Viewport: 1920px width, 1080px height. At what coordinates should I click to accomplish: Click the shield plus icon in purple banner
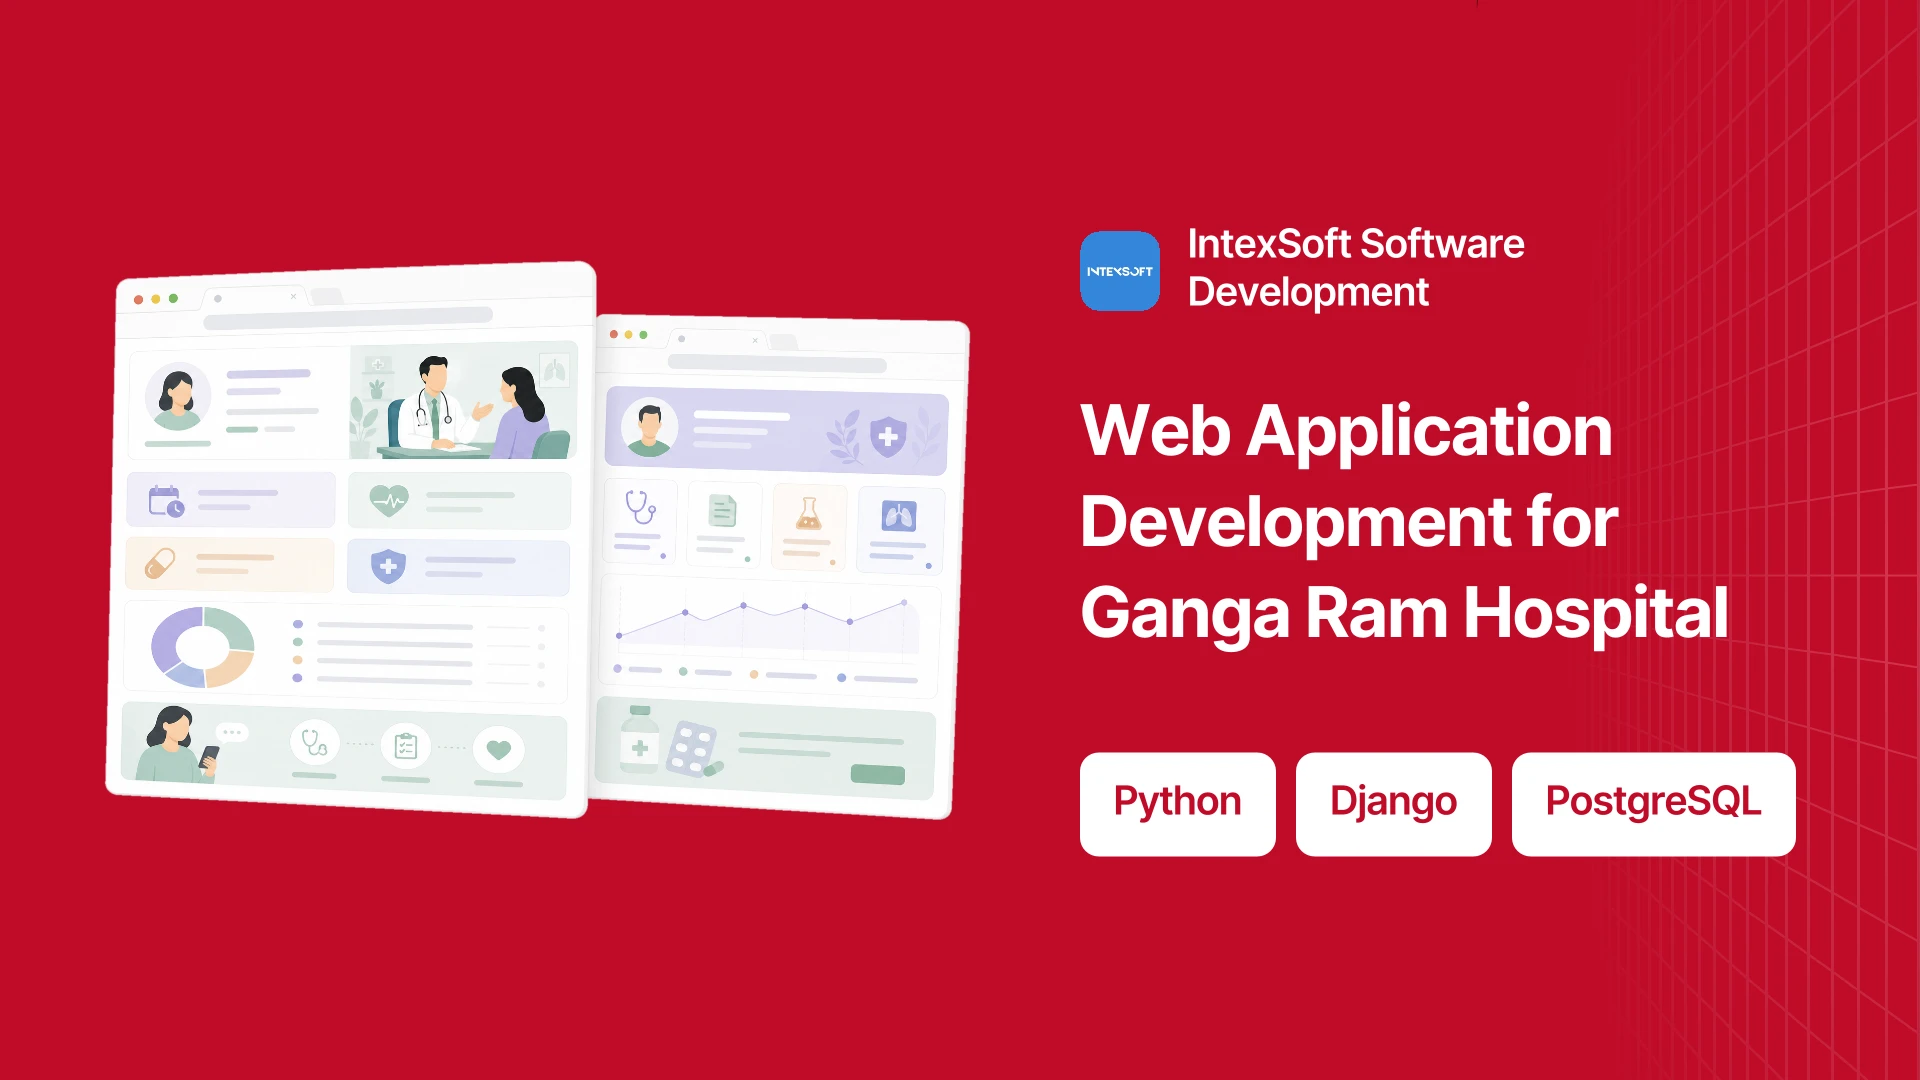point(888,437)
